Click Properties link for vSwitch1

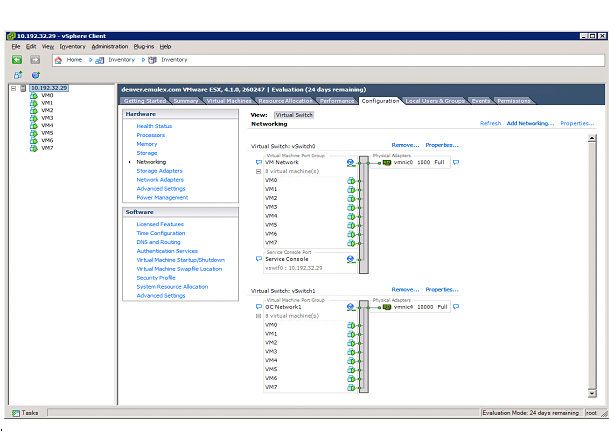point(442,290)
